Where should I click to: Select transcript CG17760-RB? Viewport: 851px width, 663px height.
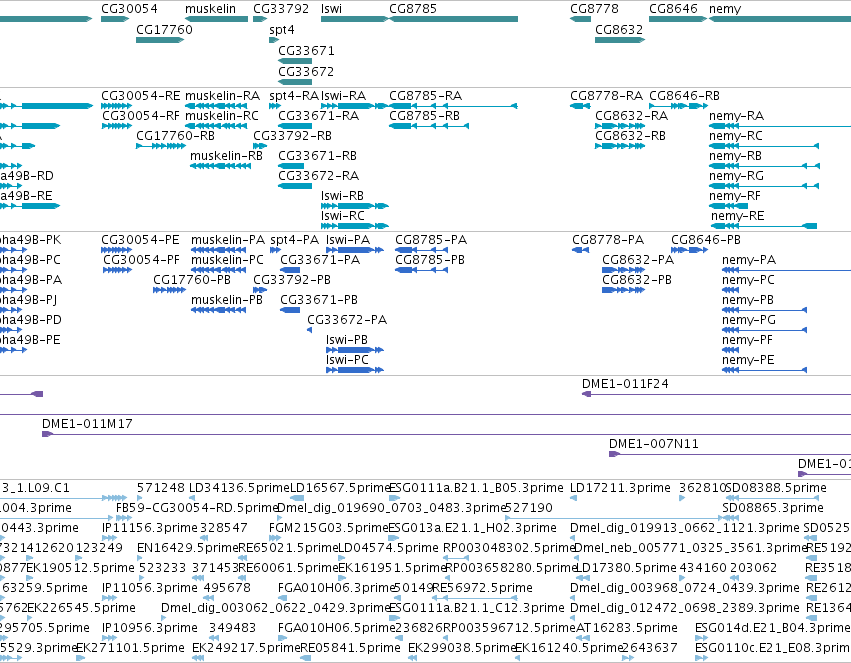(x=175, y=136)
